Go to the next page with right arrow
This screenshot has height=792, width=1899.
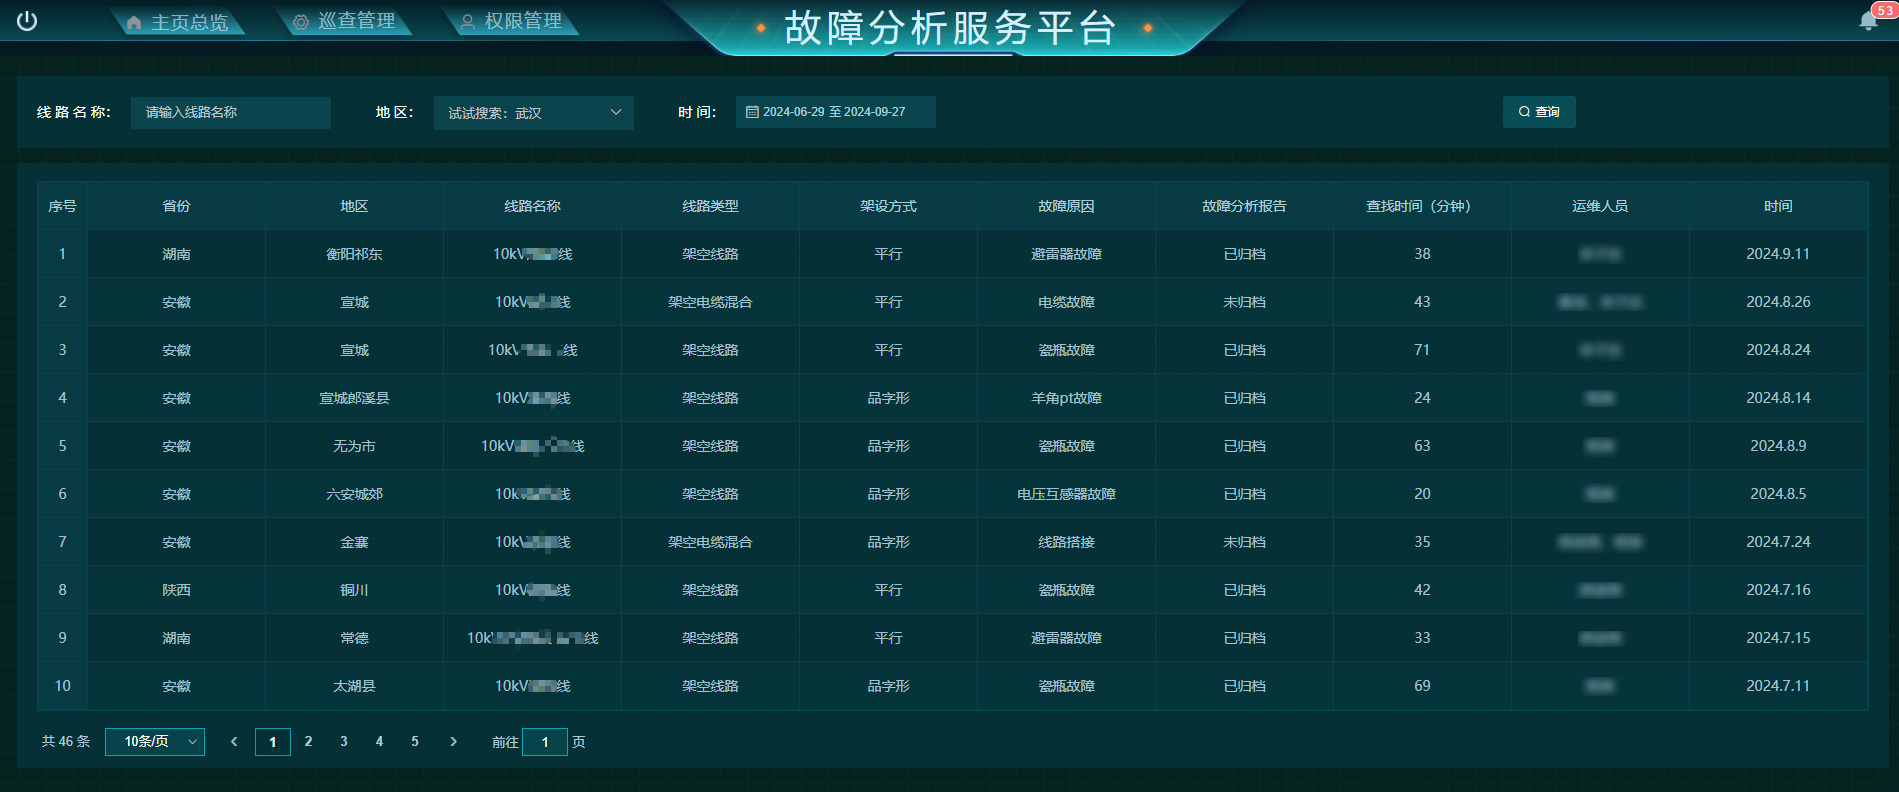[x=453, y=742]
